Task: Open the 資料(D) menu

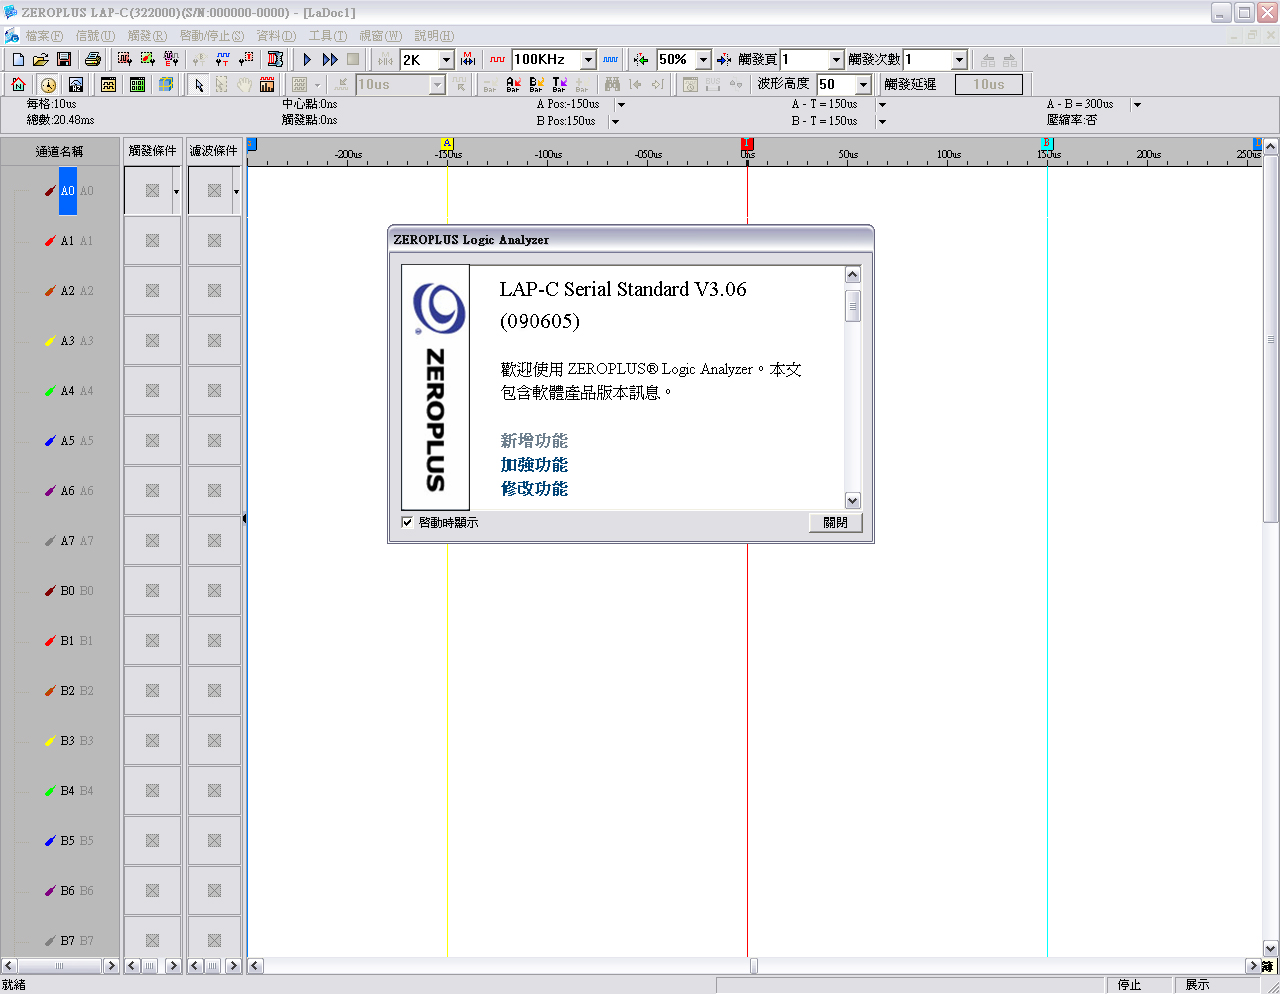Action: [276, 36]
